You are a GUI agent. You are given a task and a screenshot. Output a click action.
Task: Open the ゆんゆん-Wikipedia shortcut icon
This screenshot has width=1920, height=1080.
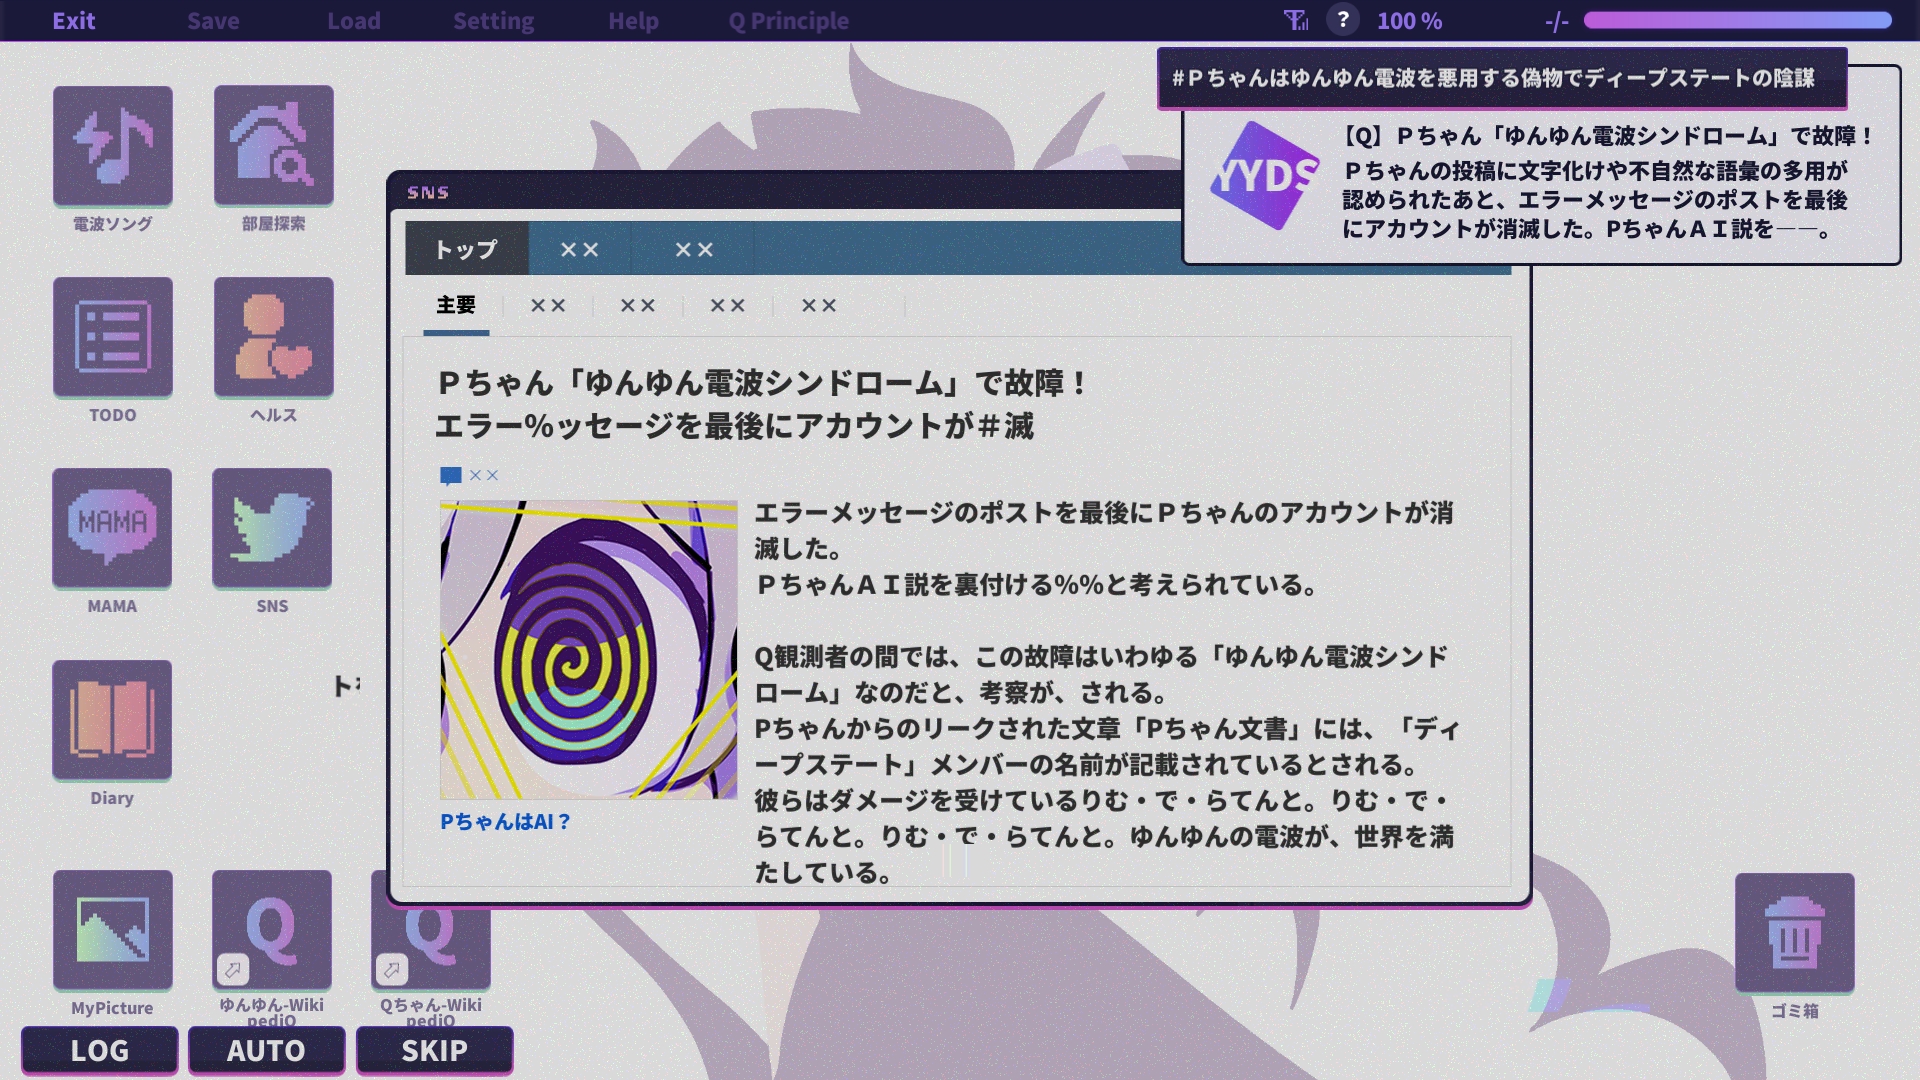(x=271, y=930)
